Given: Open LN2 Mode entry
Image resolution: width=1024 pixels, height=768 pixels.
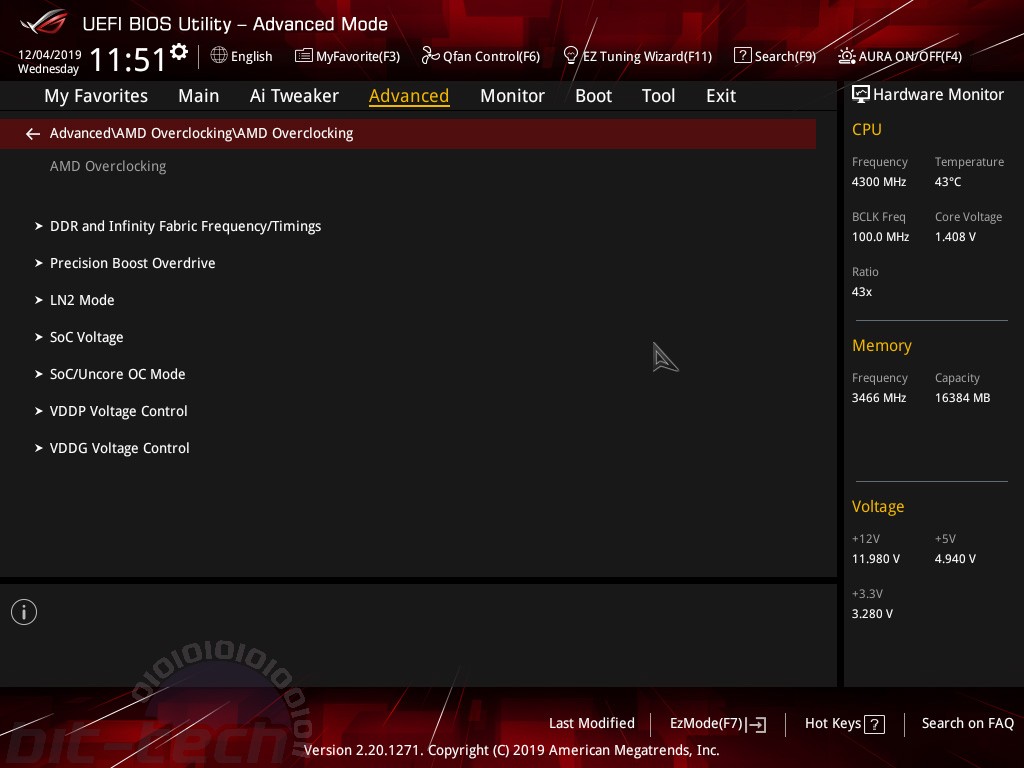Looking at the screenshot, I should tap(82, 300).
